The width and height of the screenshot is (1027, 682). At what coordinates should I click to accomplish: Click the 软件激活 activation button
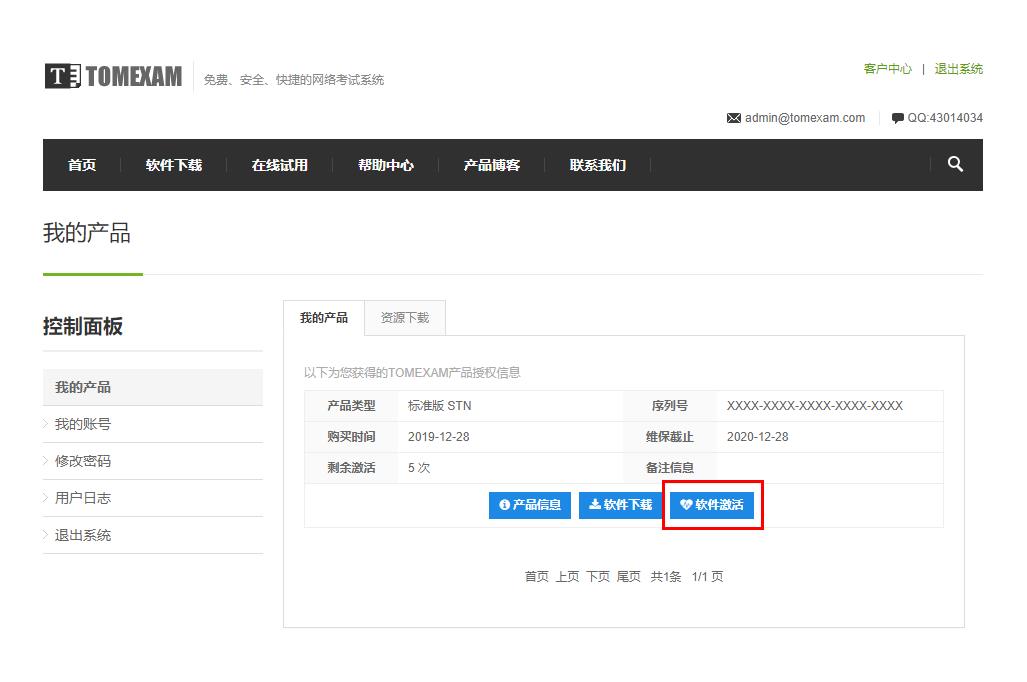(711, 505)
